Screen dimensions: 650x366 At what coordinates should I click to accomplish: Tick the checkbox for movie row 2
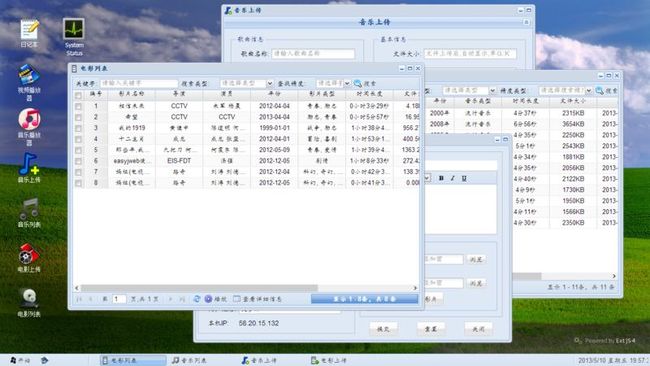(78, 117)
